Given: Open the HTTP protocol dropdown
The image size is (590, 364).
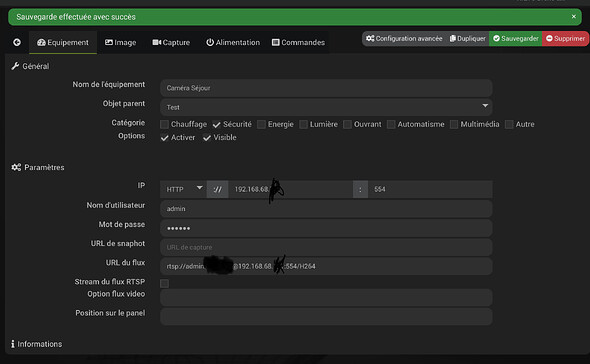Looking at the screenshot, I should pos(184,189).
